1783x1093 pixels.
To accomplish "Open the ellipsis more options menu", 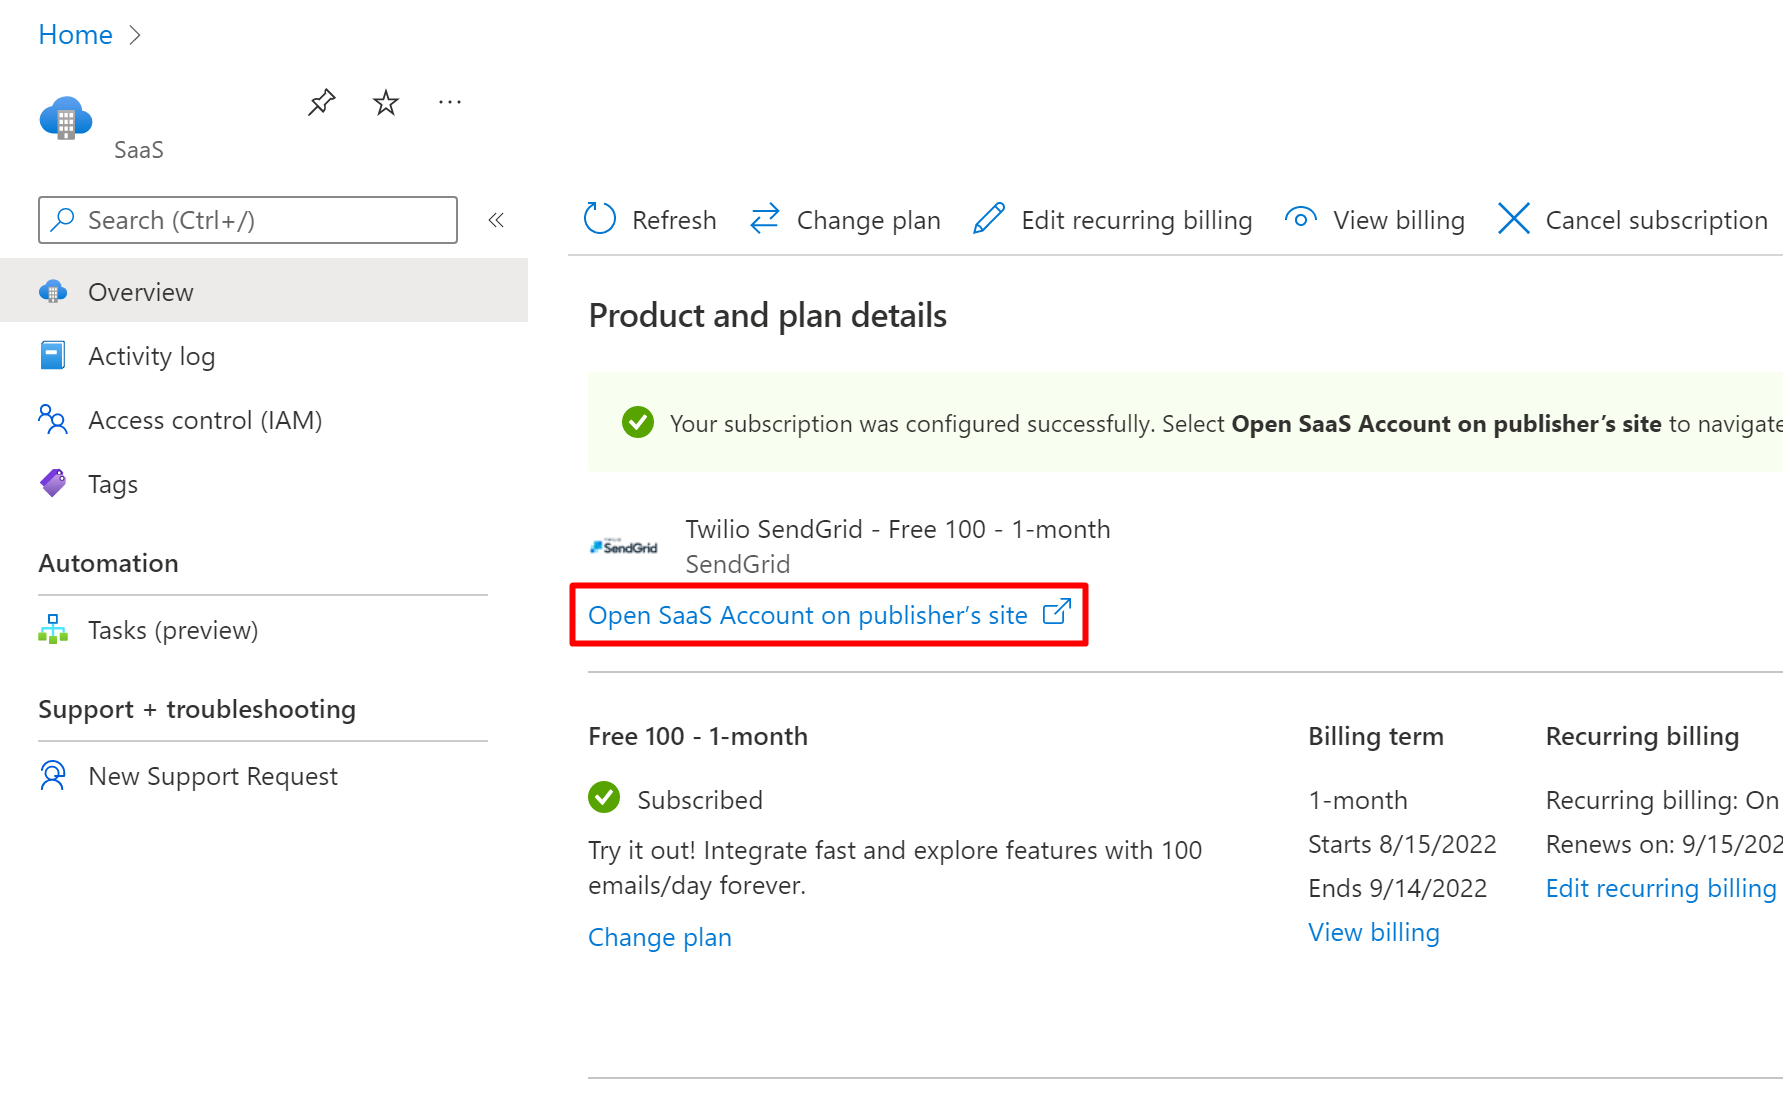I will click(x=449, y=101).
